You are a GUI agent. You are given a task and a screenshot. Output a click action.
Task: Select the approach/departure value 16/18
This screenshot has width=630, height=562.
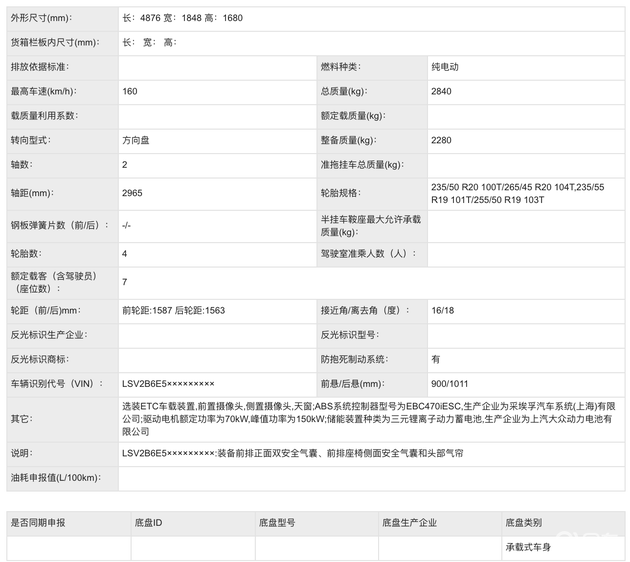pos(443,311)
